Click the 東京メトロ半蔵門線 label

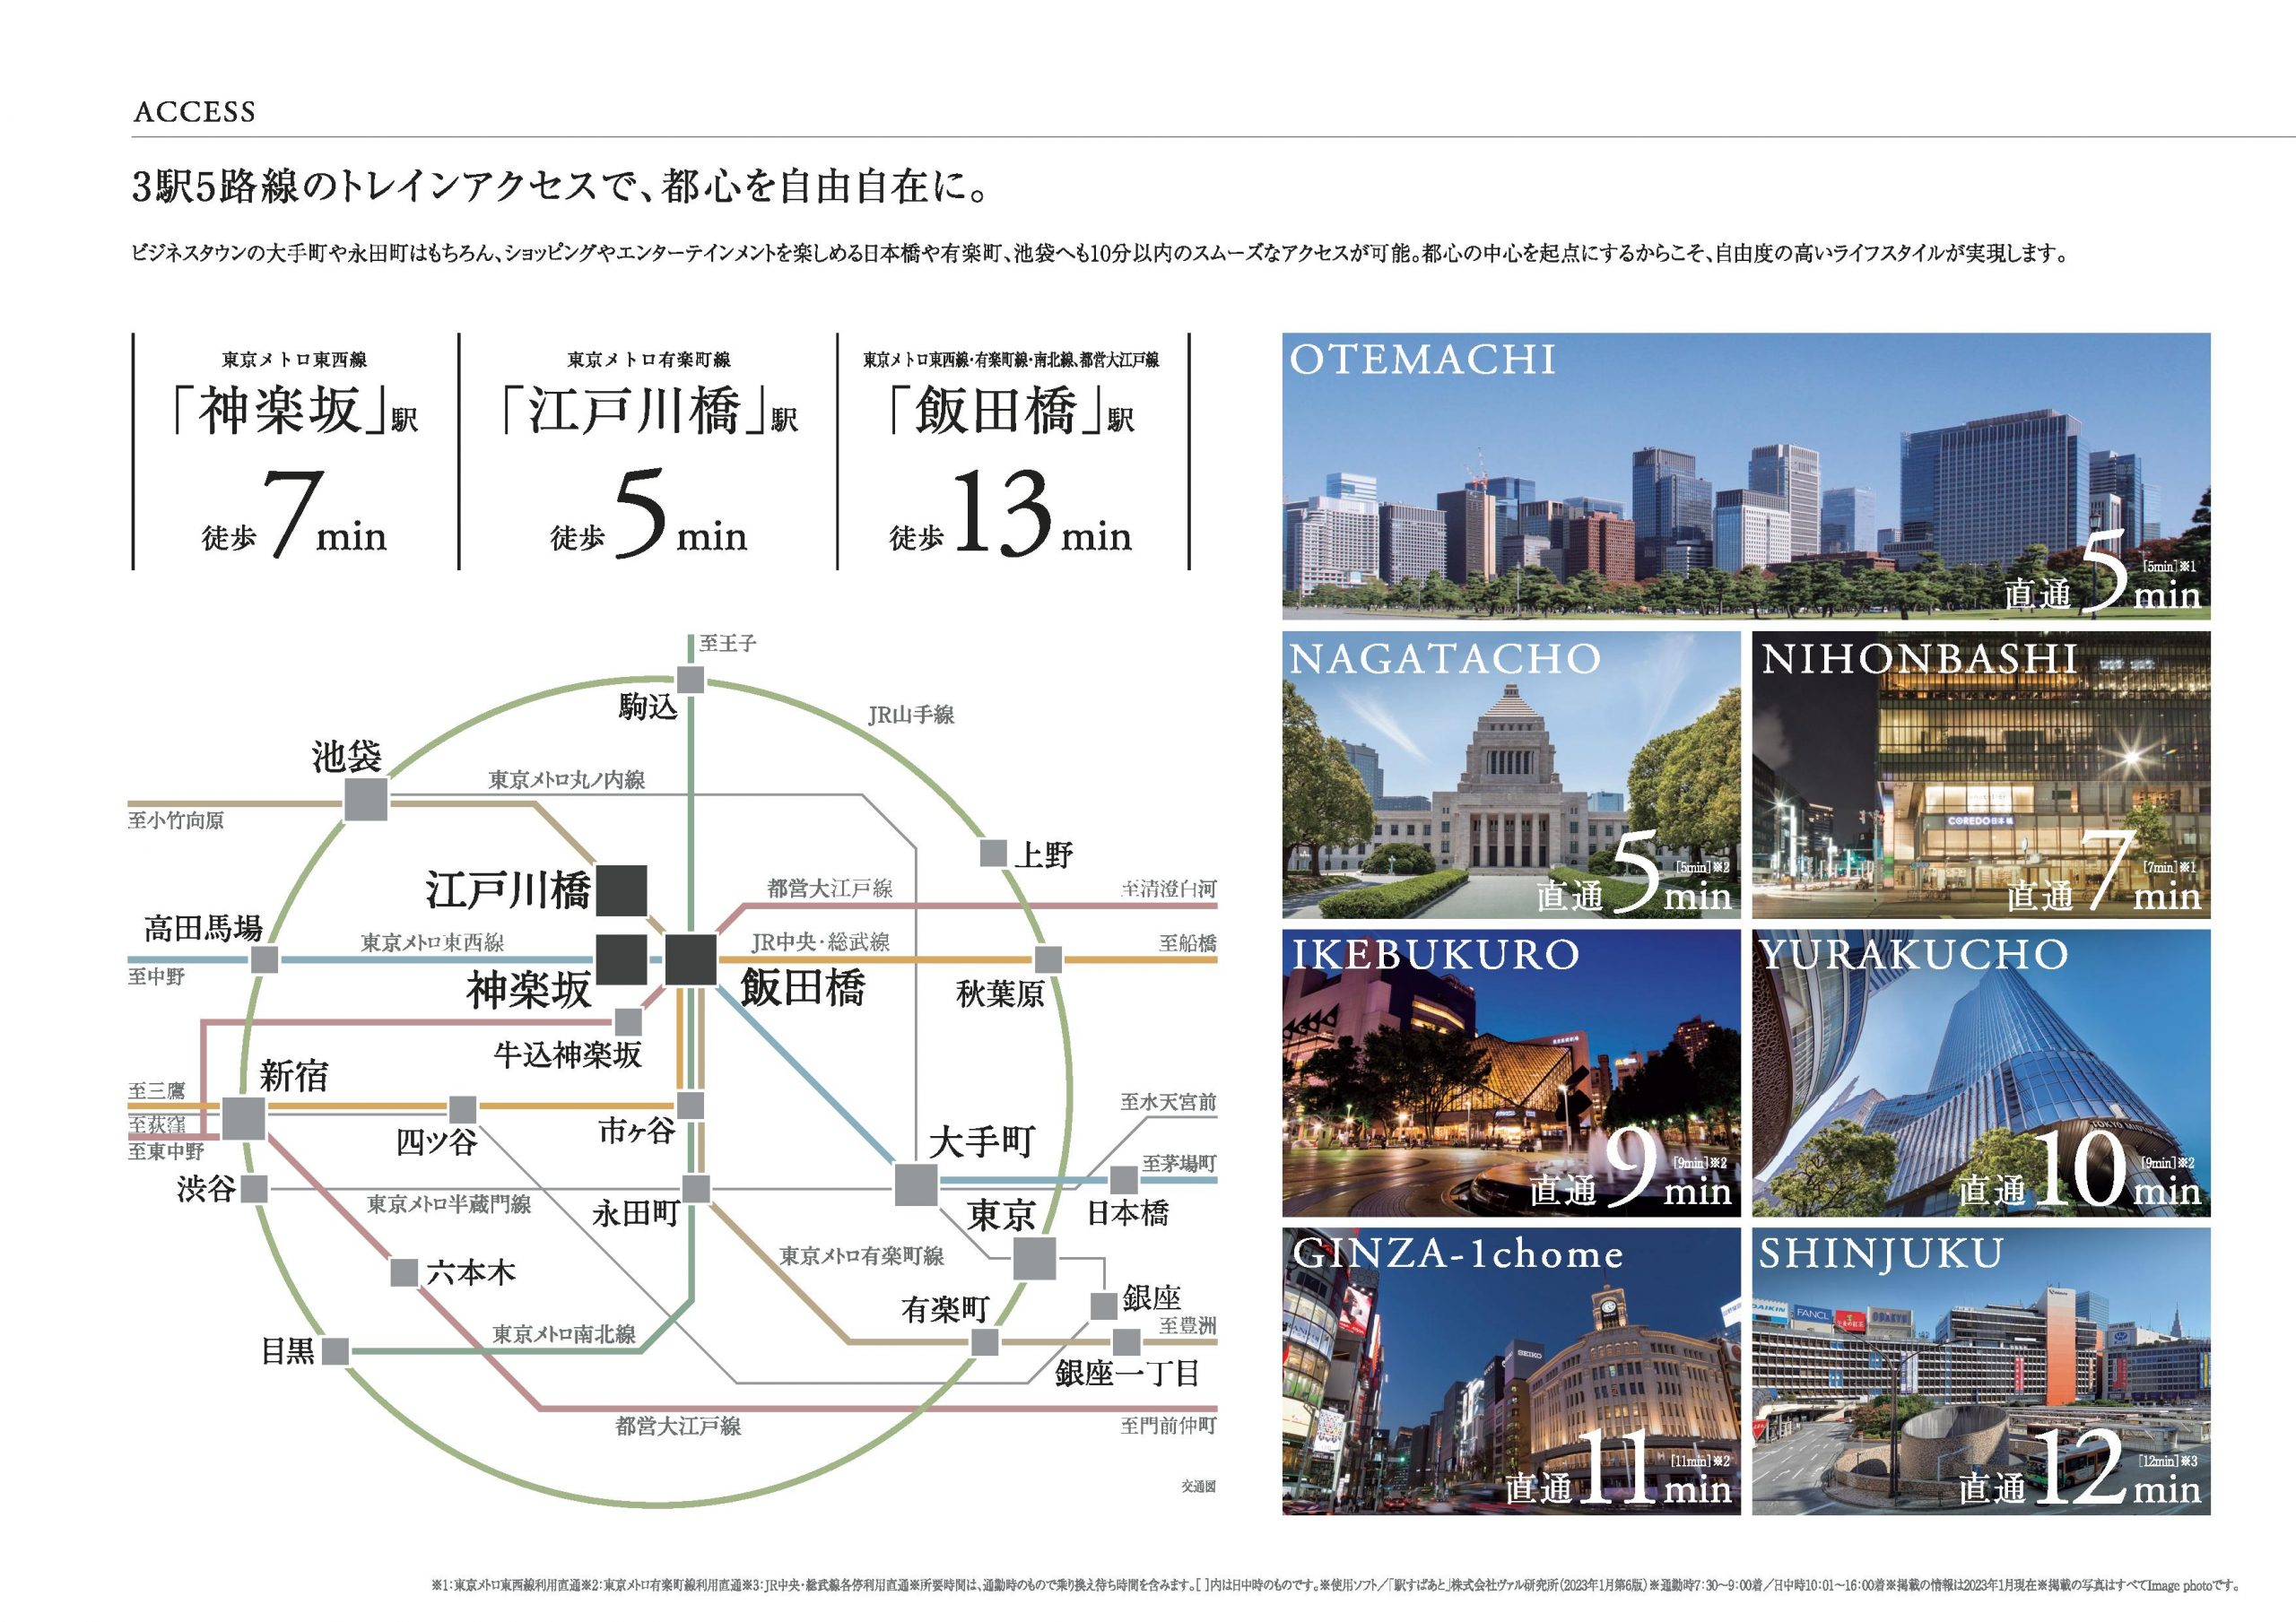click(x=449, y=1204)
